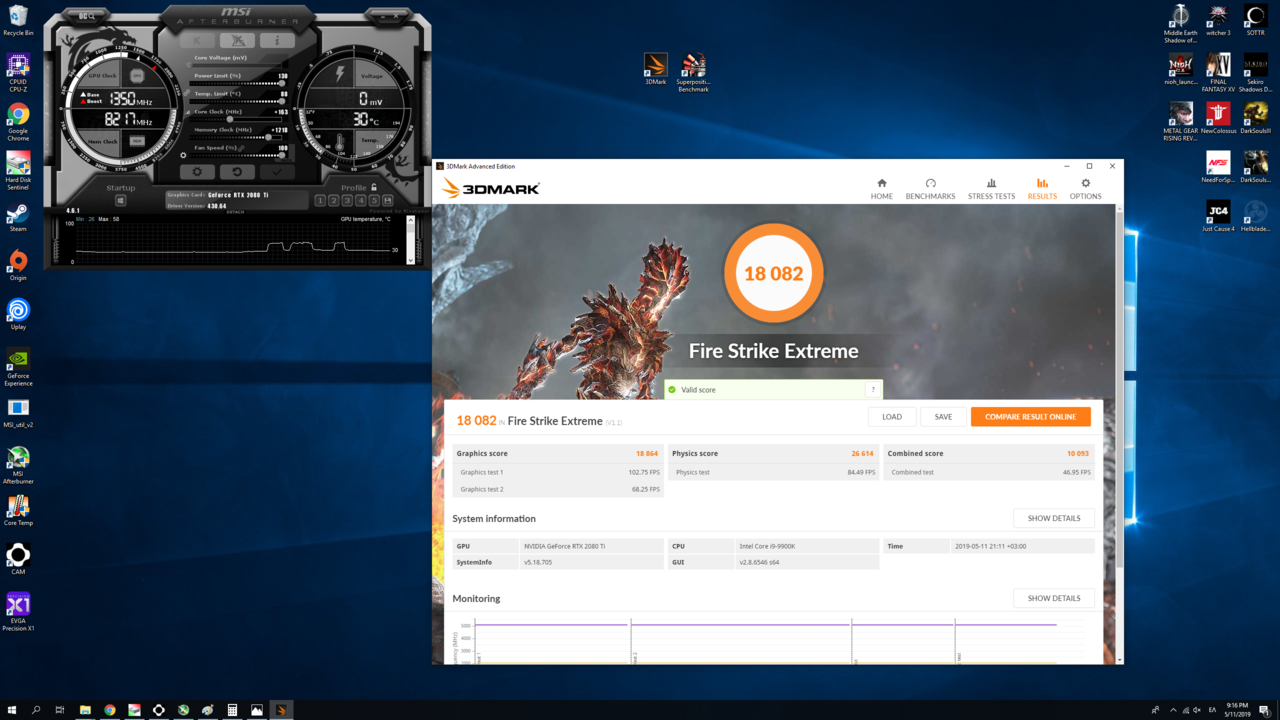
Task: Select Afterburner profile slot 5
Action: tap(374, 201)
